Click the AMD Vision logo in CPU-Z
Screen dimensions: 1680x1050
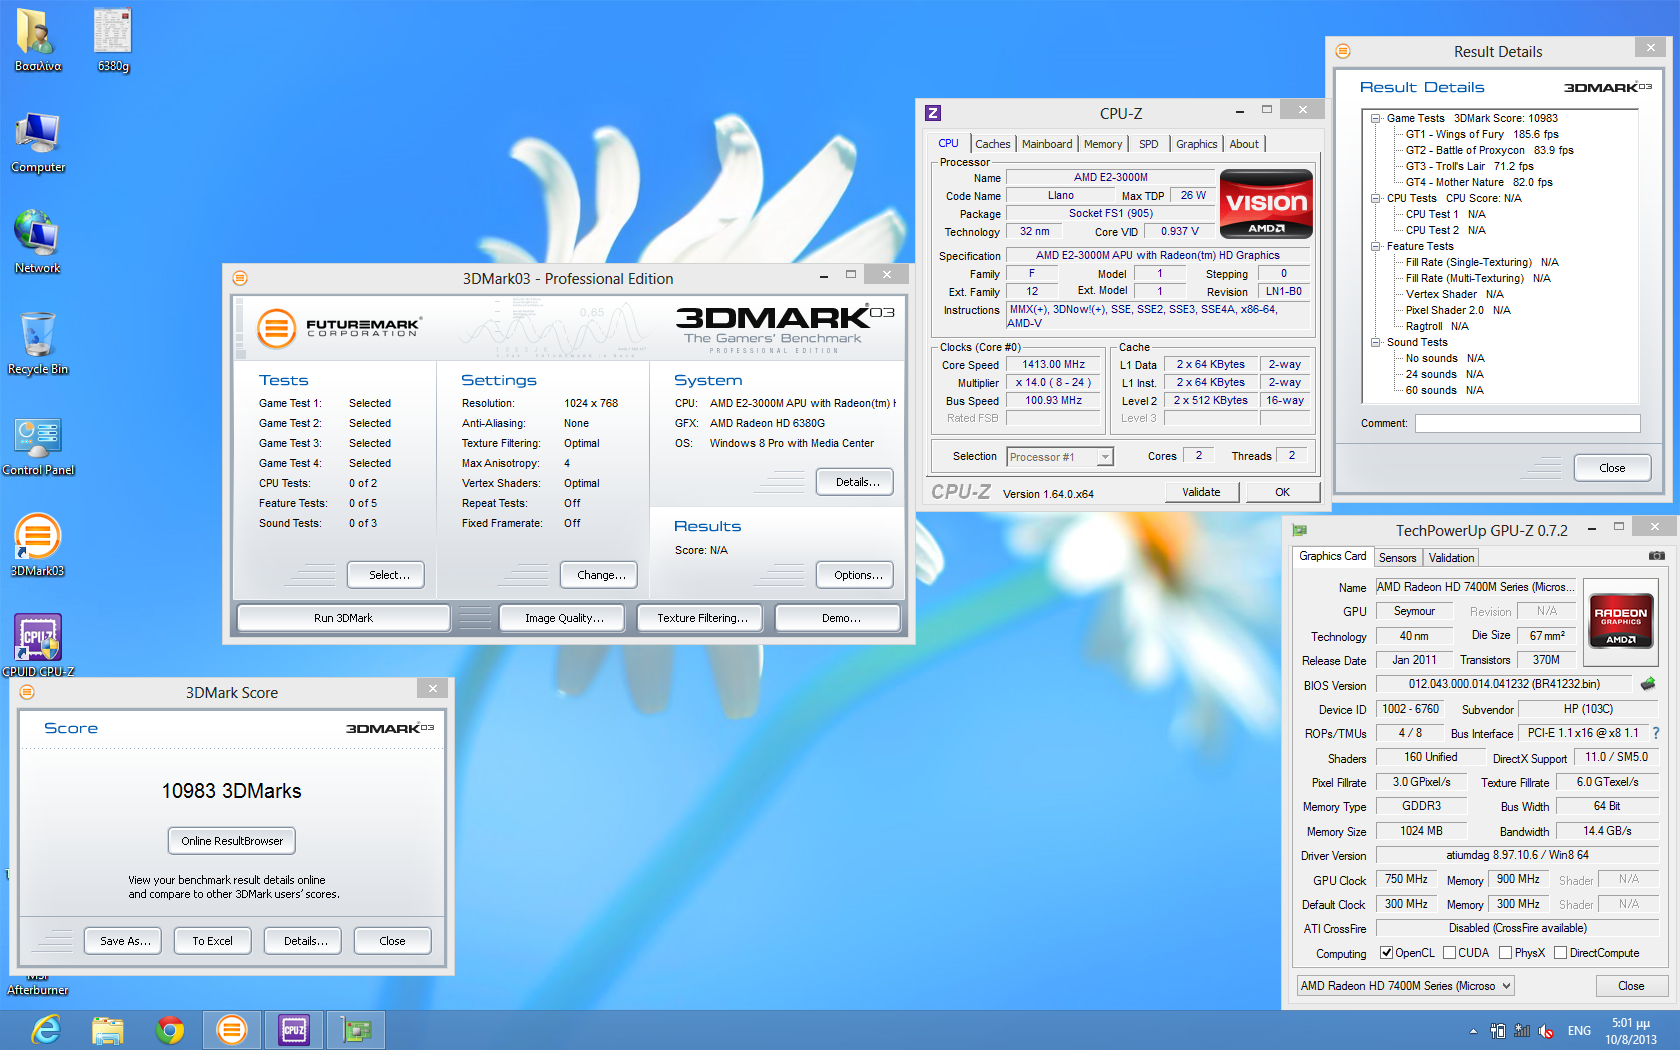[x=1267, y=203]
